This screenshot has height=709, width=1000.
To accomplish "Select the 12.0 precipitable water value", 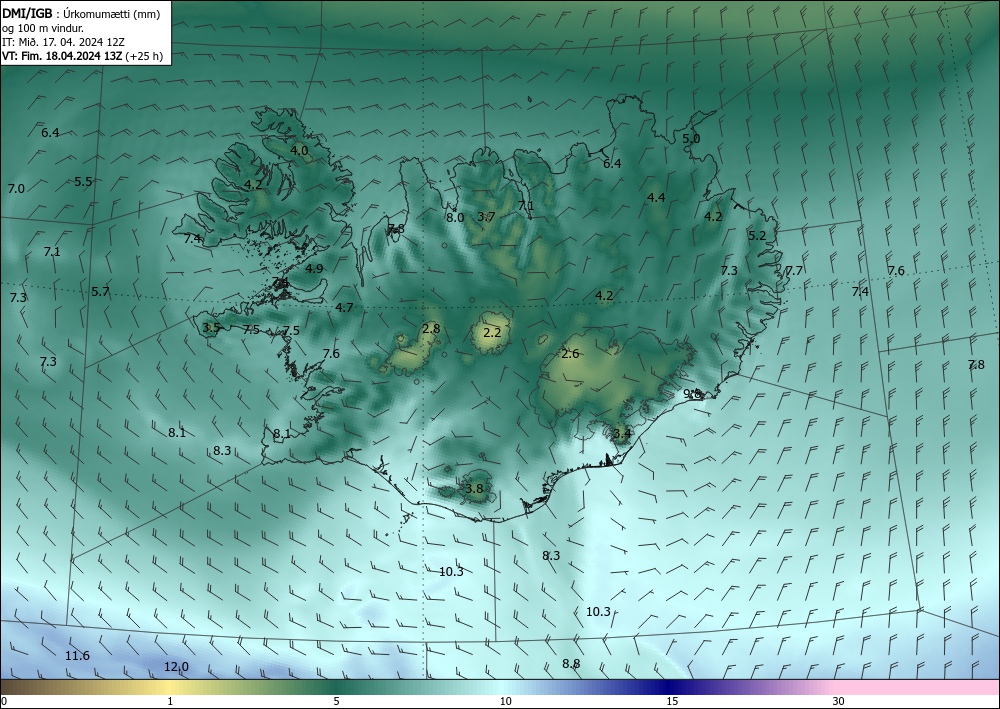I will pos(176,667).
